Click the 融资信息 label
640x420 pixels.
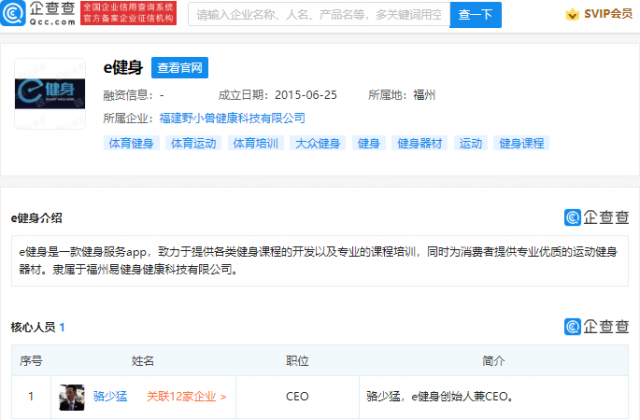click(x=128, y=95)
